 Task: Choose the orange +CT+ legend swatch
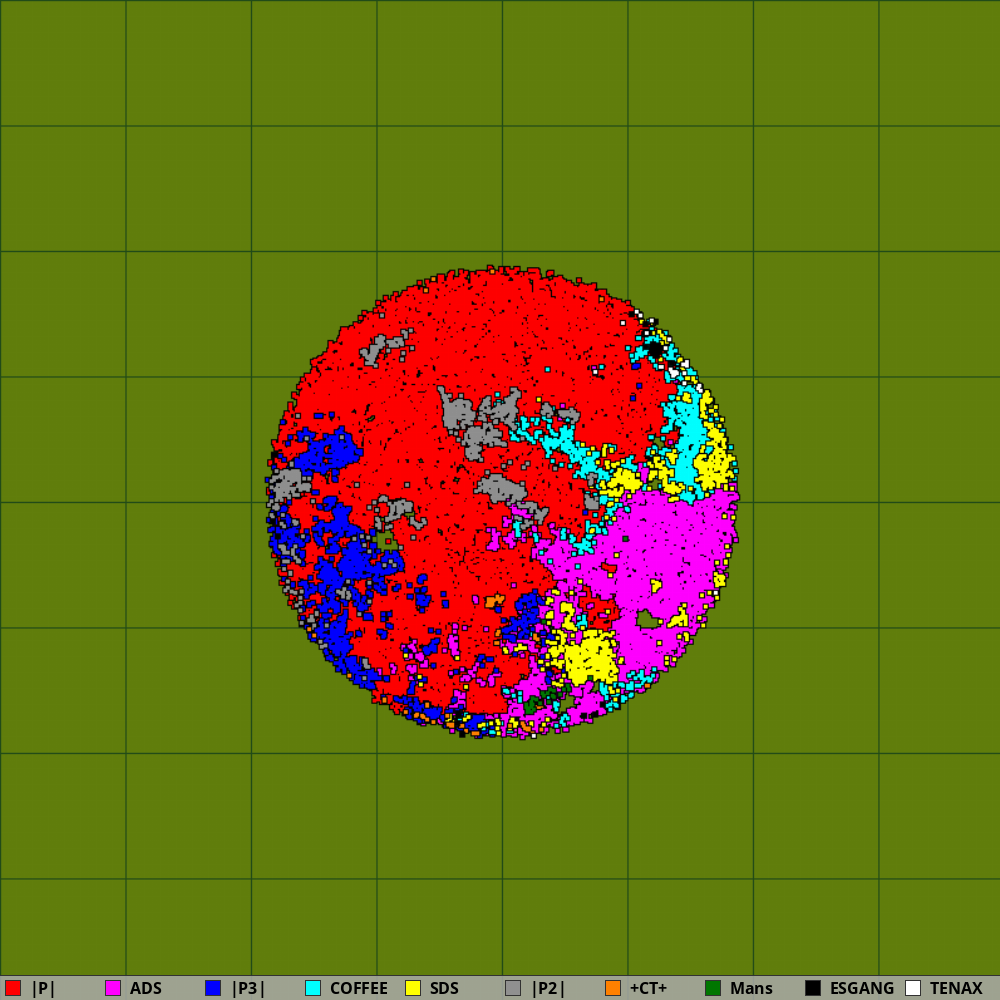(x=613, y=988)
